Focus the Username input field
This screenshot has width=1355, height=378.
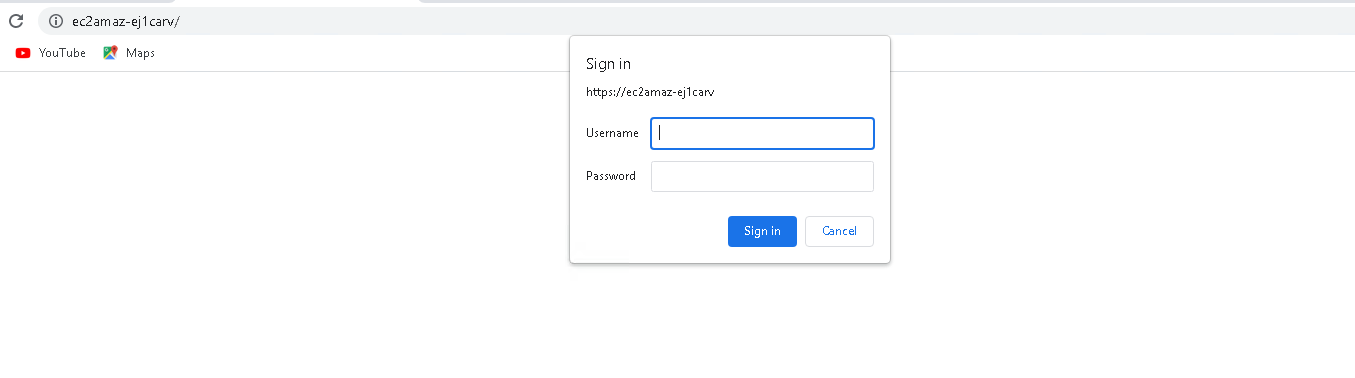[762, 133]
